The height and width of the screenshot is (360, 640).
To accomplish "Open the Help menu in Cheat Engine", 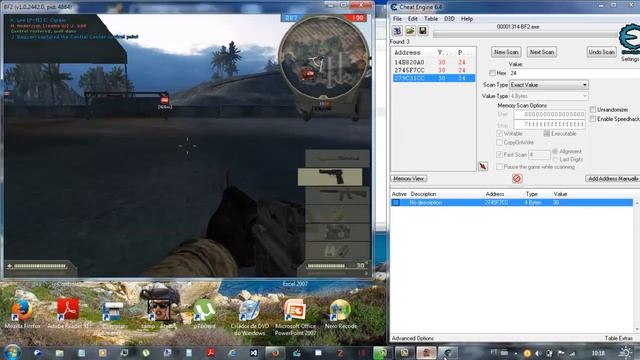I will tap(467, 19).
